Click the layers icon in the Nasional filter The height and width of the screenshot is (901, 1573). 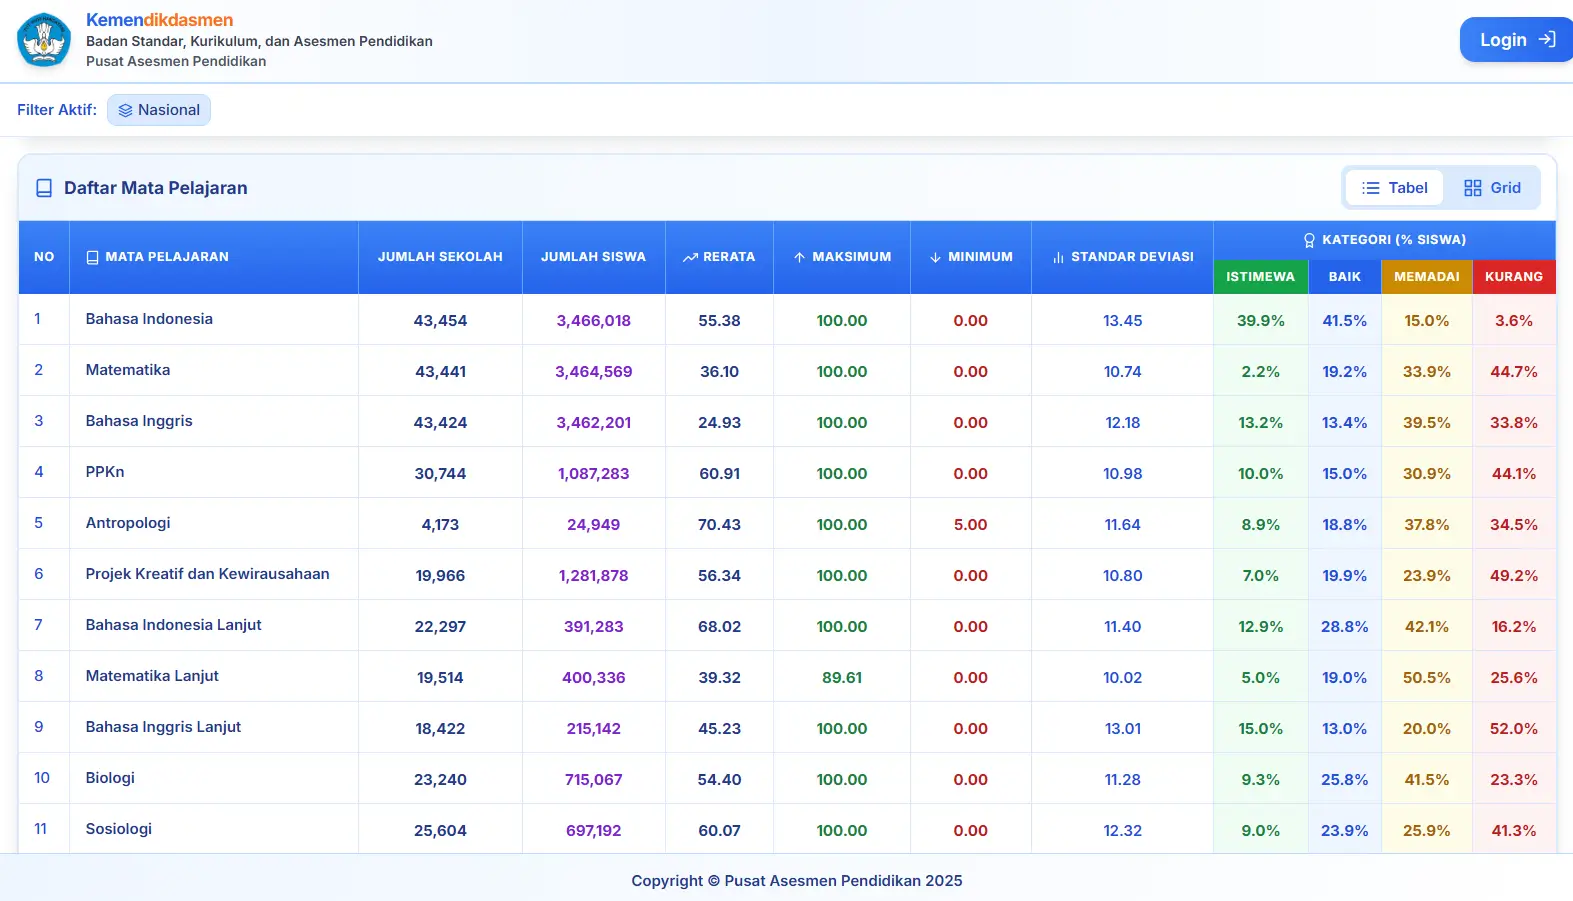tap(125, 110)
